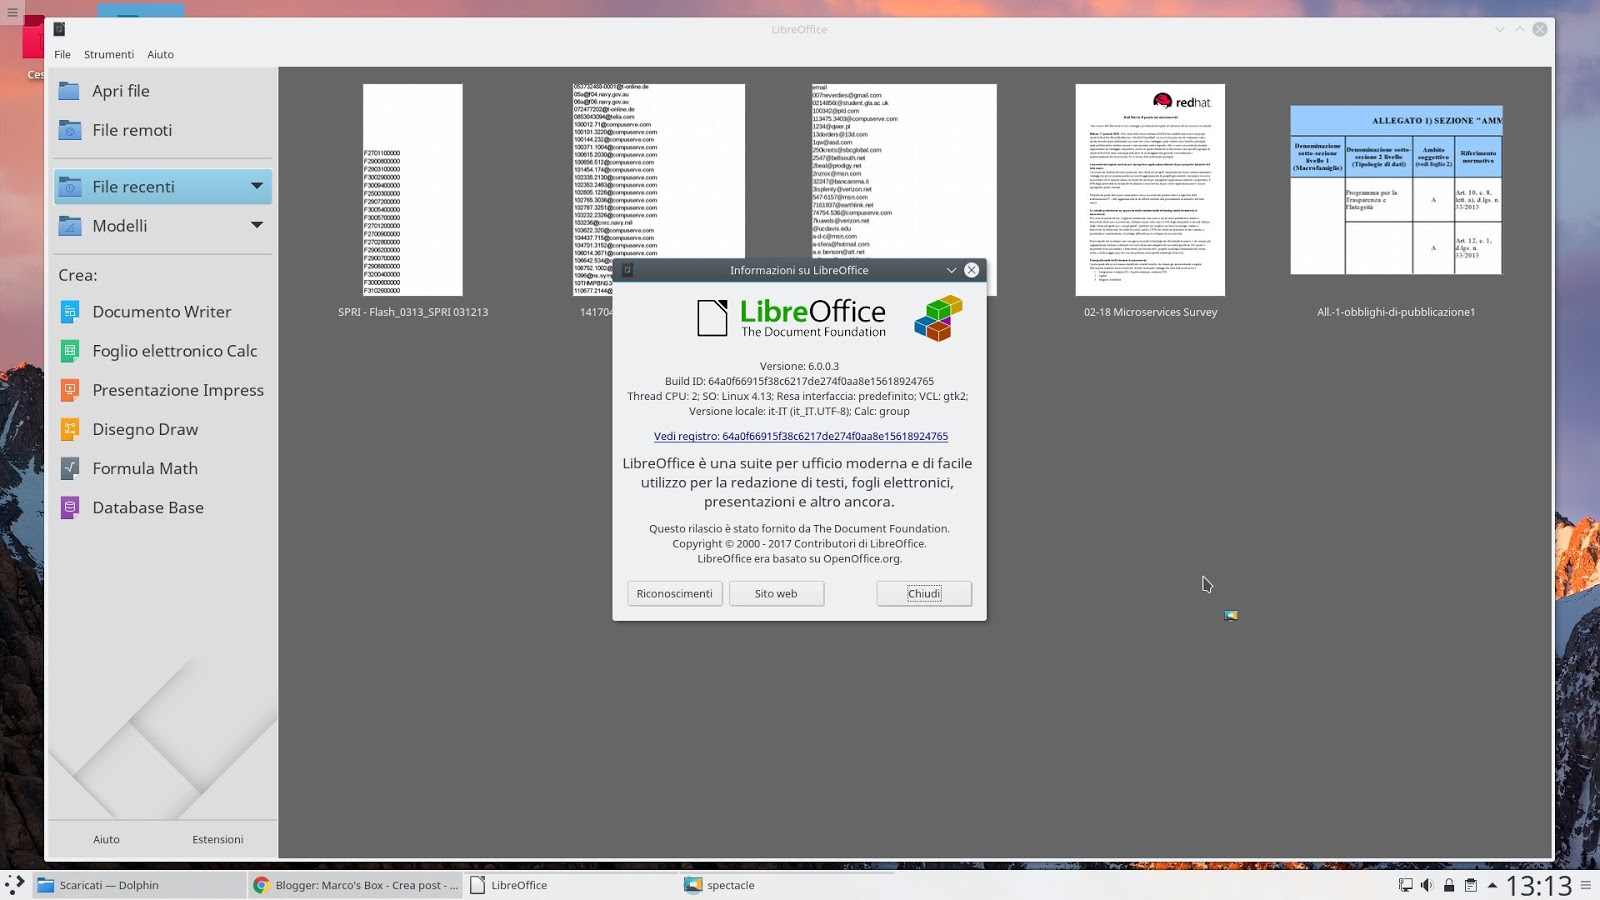The image size is (1600, 900).
Task: Expand the Modelli dropdown arrow
Action: pyautogui.click(x=257, y=226)
